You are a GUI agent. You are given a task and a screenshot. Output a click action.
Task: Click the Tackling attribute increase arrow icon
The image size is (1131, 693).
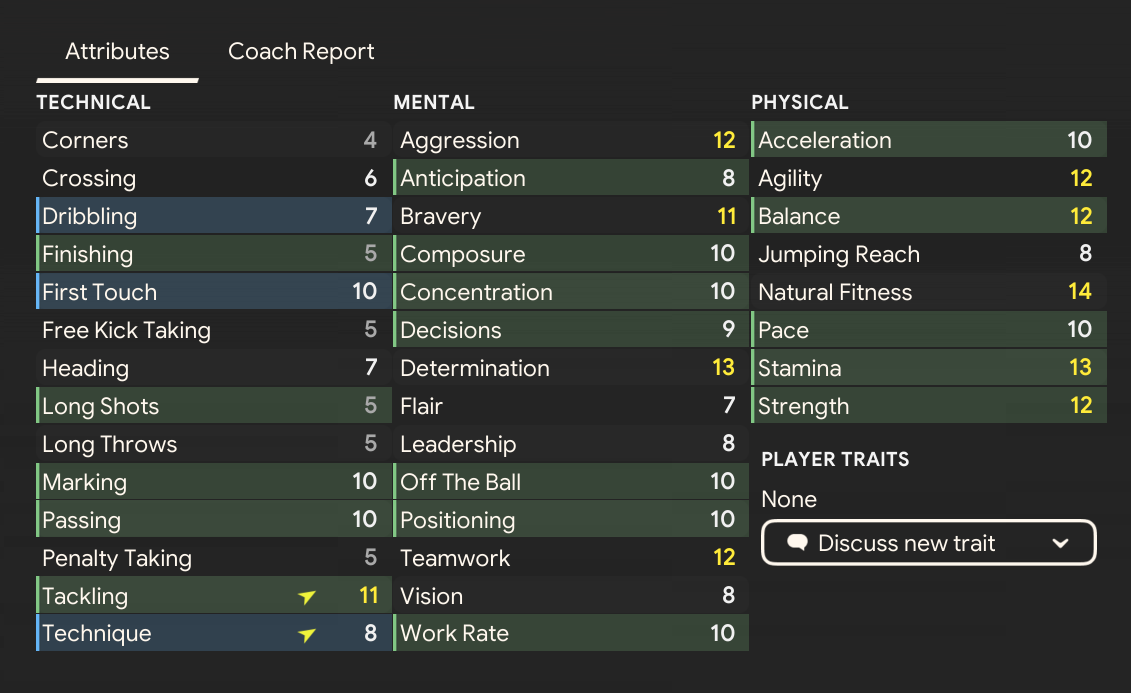pos(307,597)
